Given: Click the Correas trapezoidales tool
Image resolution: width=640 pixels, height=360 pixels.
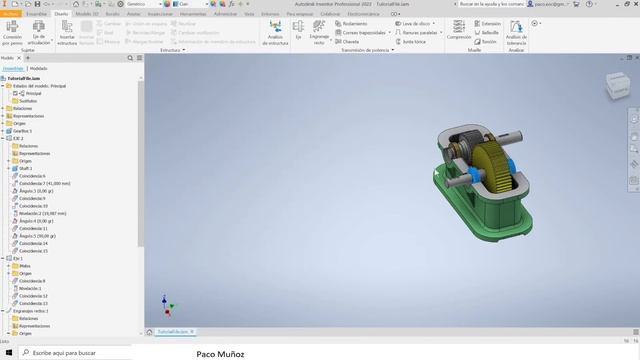Looking at the screenshot, I should (360, 33).
